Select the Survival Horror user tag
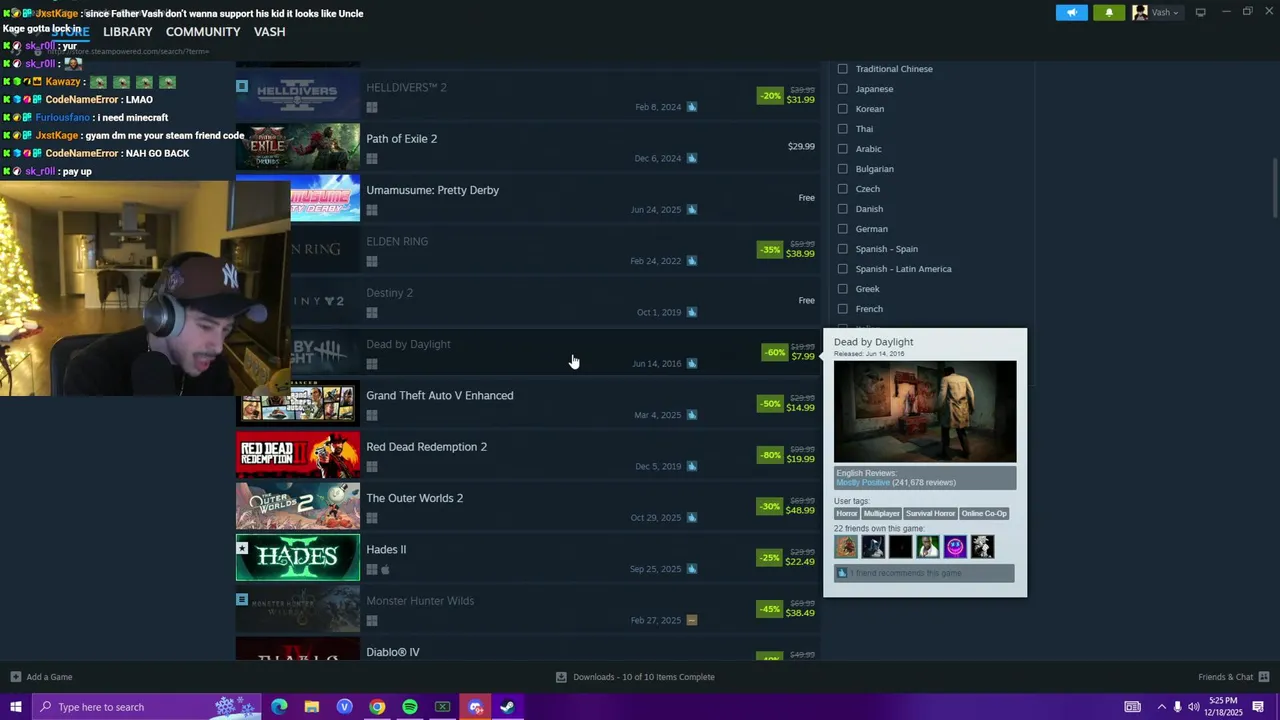This screenshot has height=720, width=1280. click(x=930, y=514)
